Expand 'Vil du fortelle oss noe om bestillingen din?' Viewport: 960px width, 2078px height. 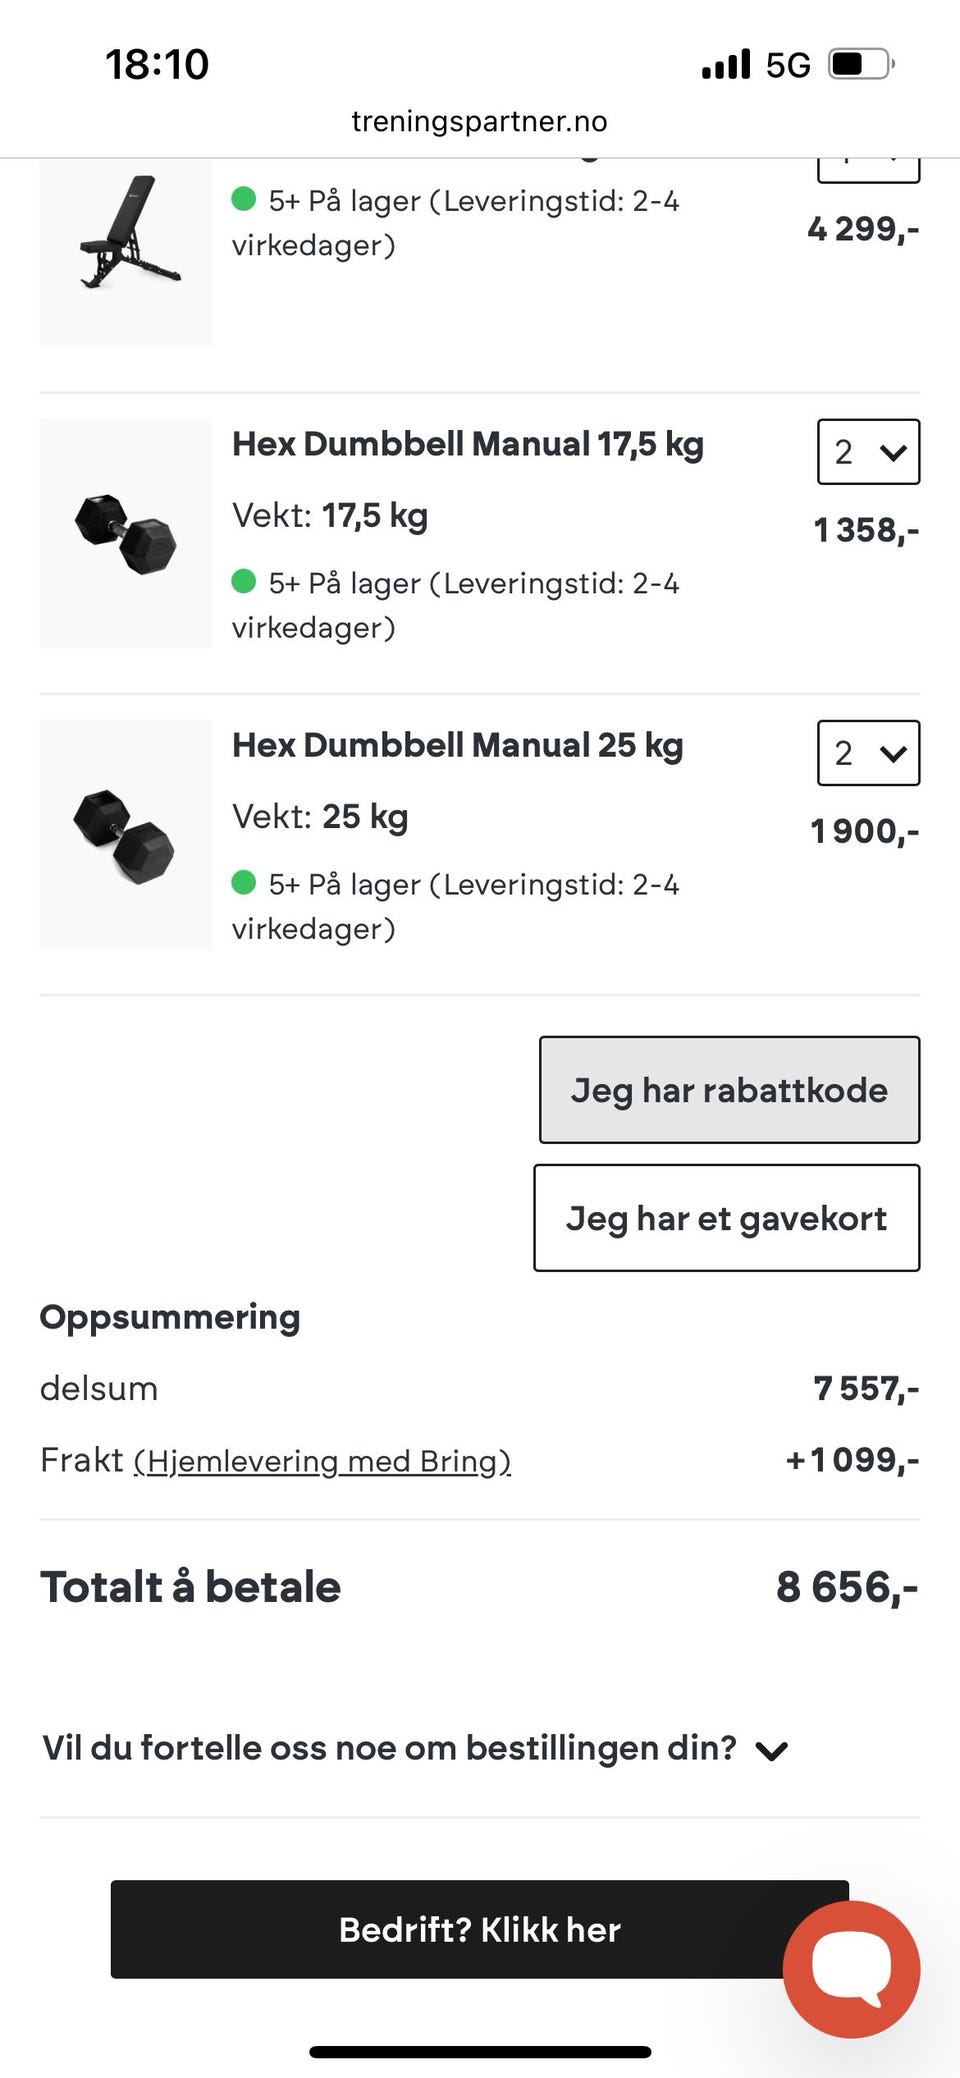414,1748
